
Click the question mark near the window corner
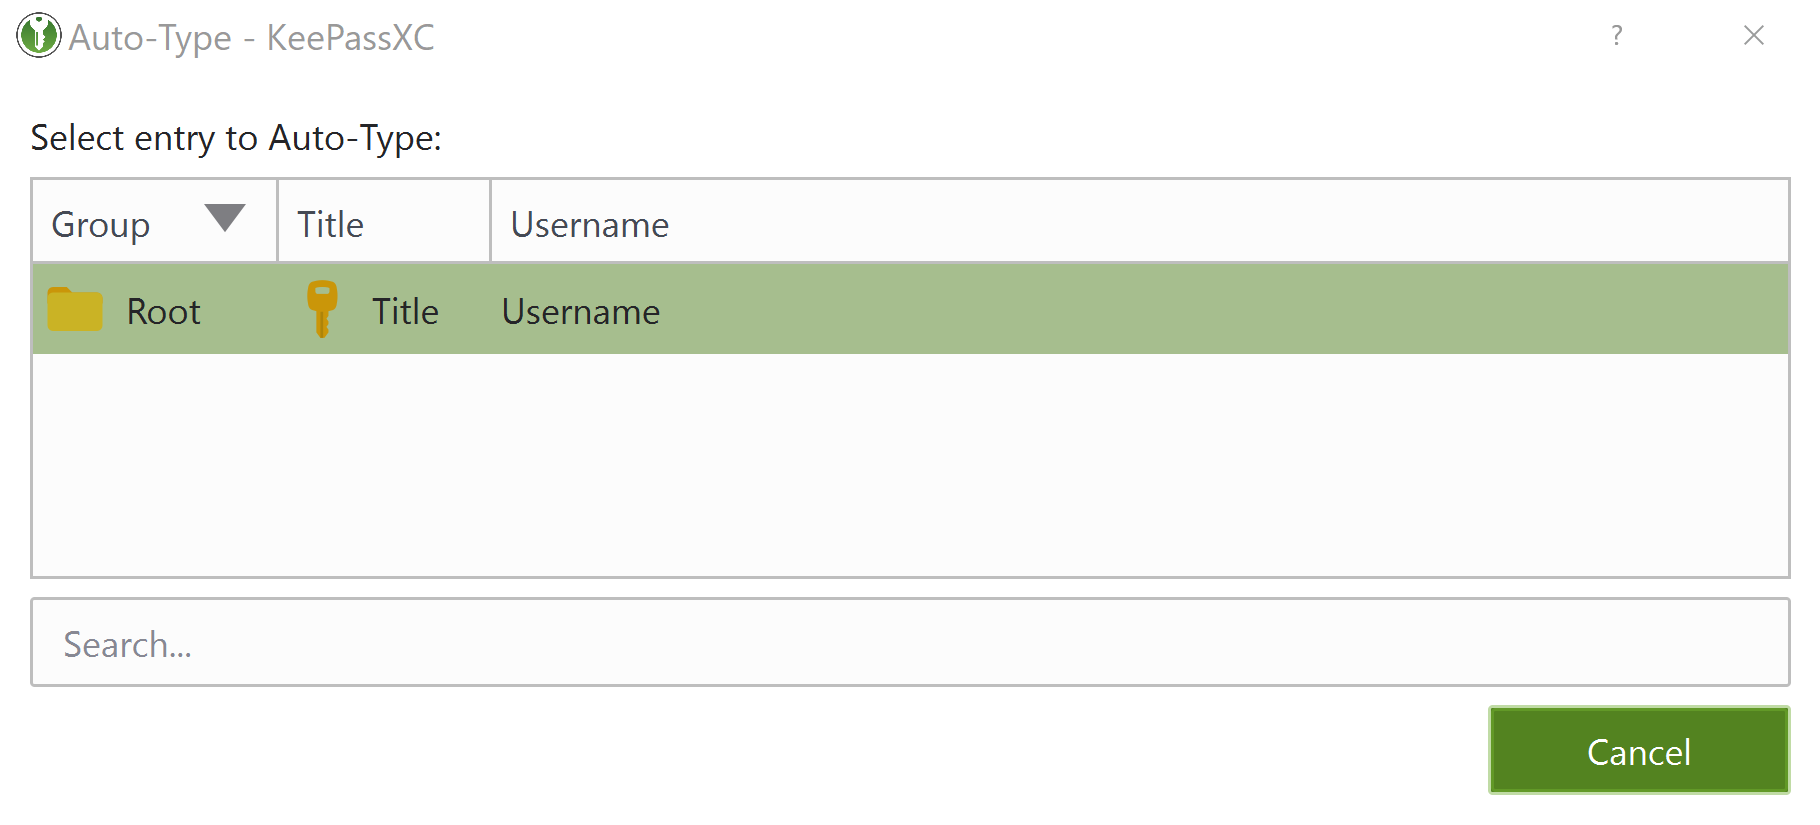1616,36
